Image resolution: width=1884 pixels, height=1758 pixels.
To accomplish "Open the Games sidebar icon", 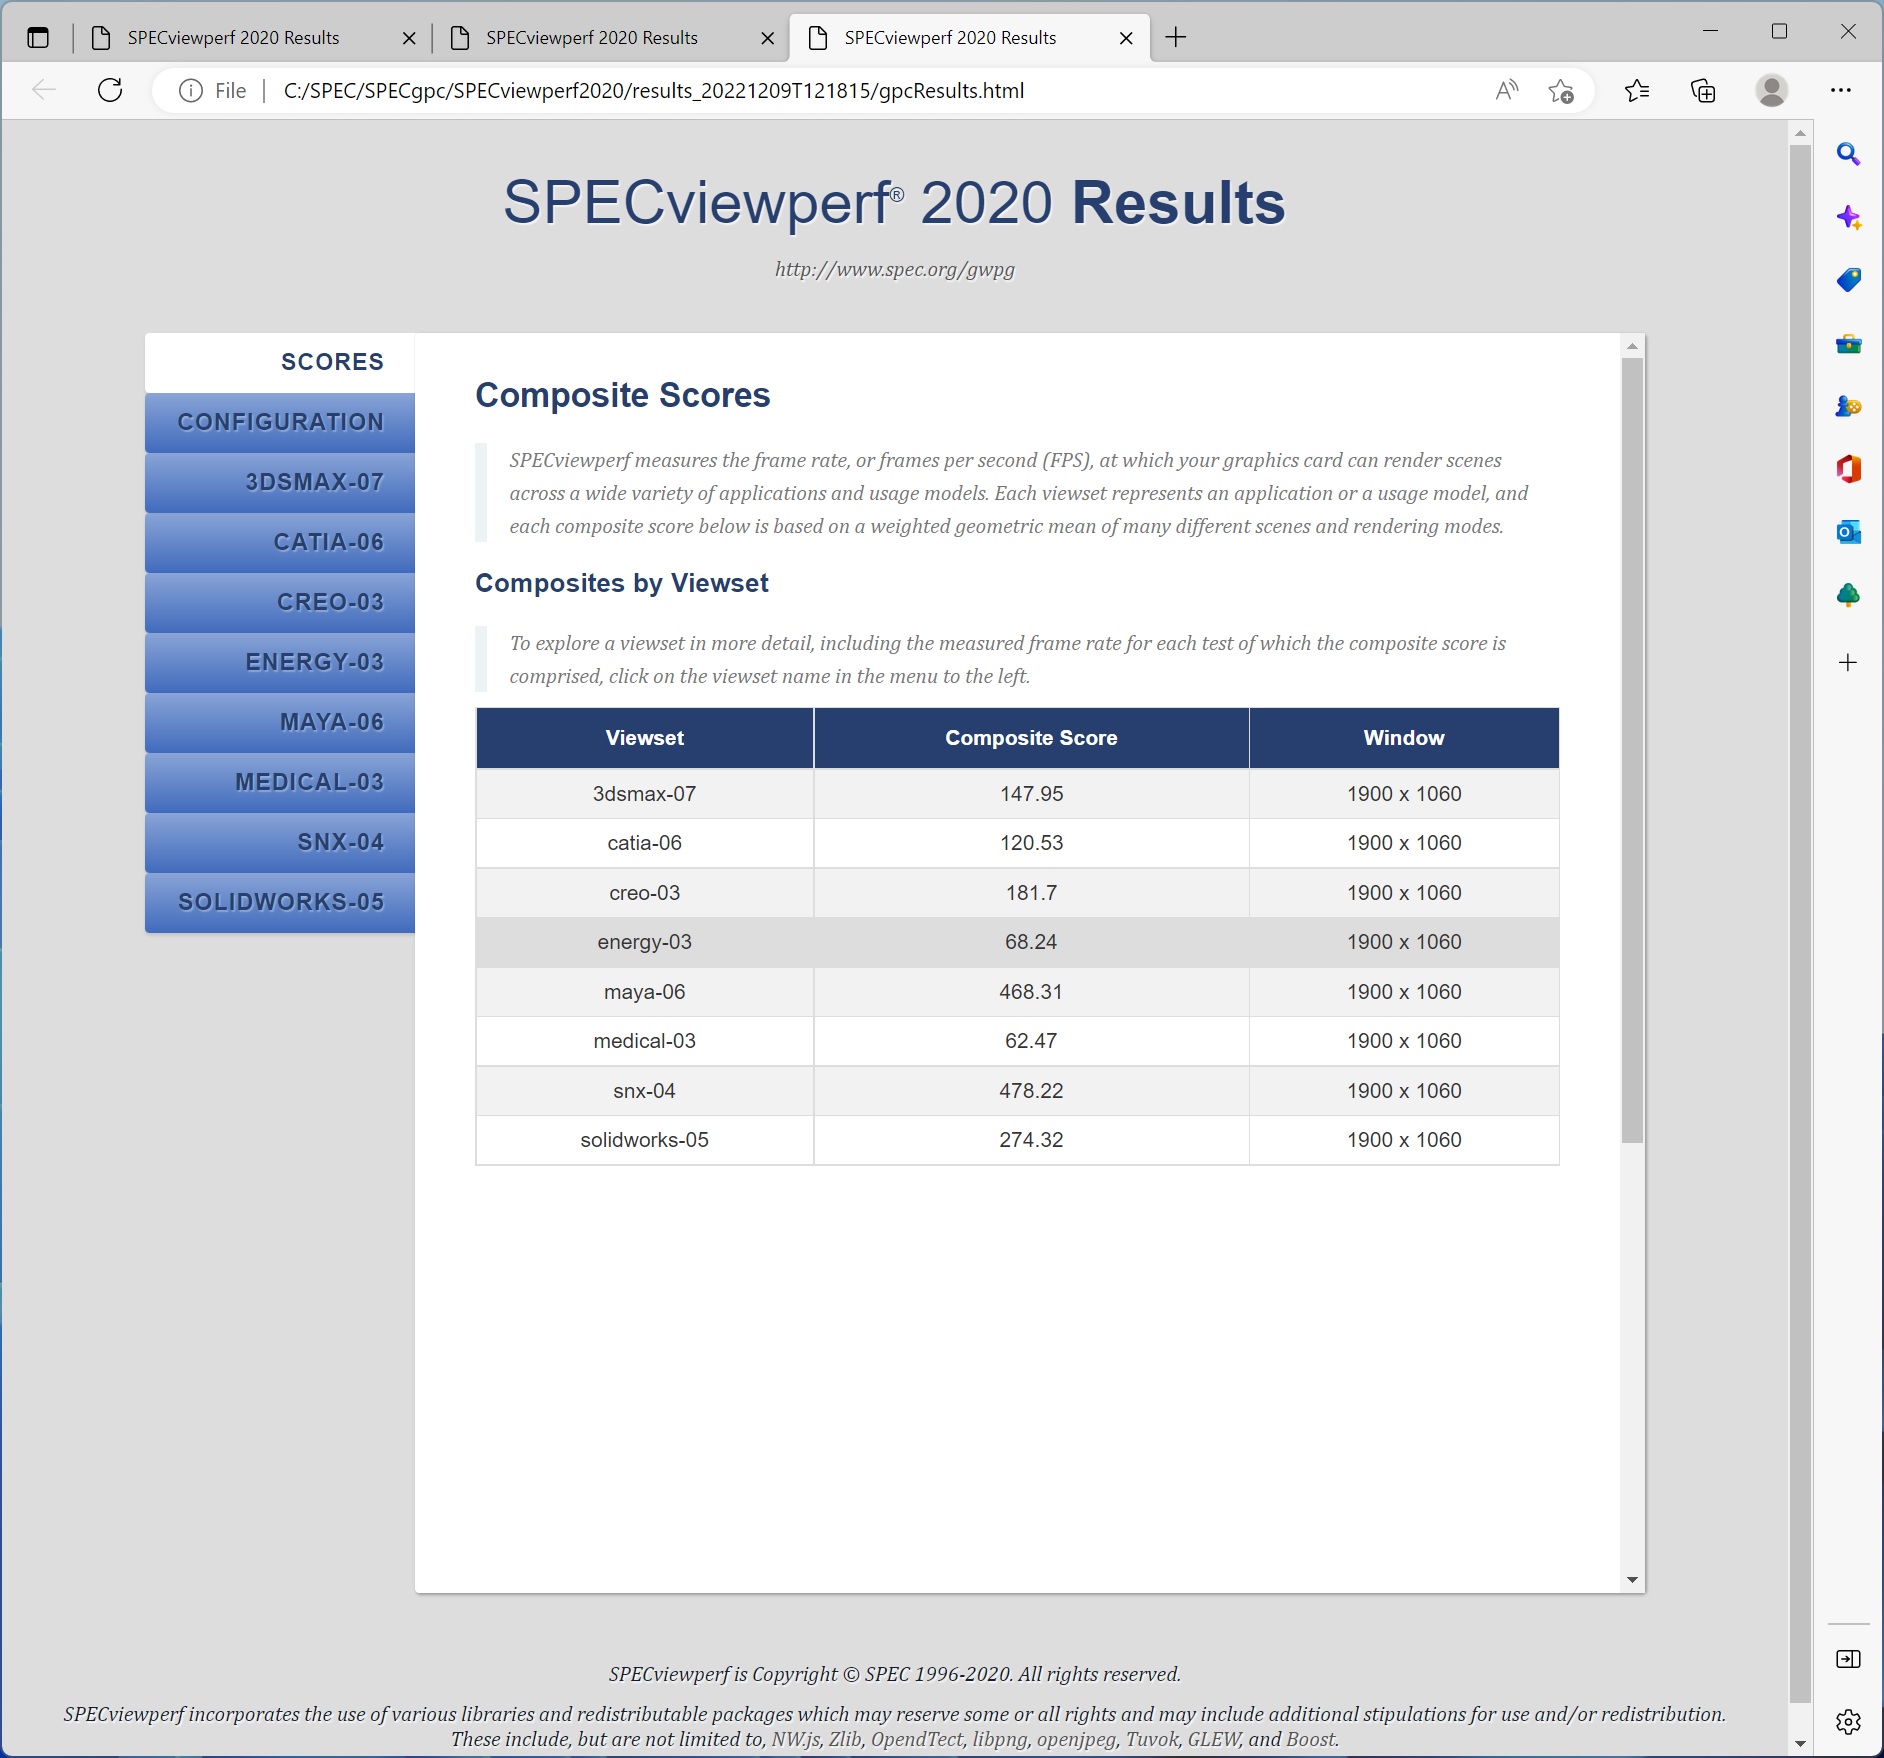I will pos(1848,406).
